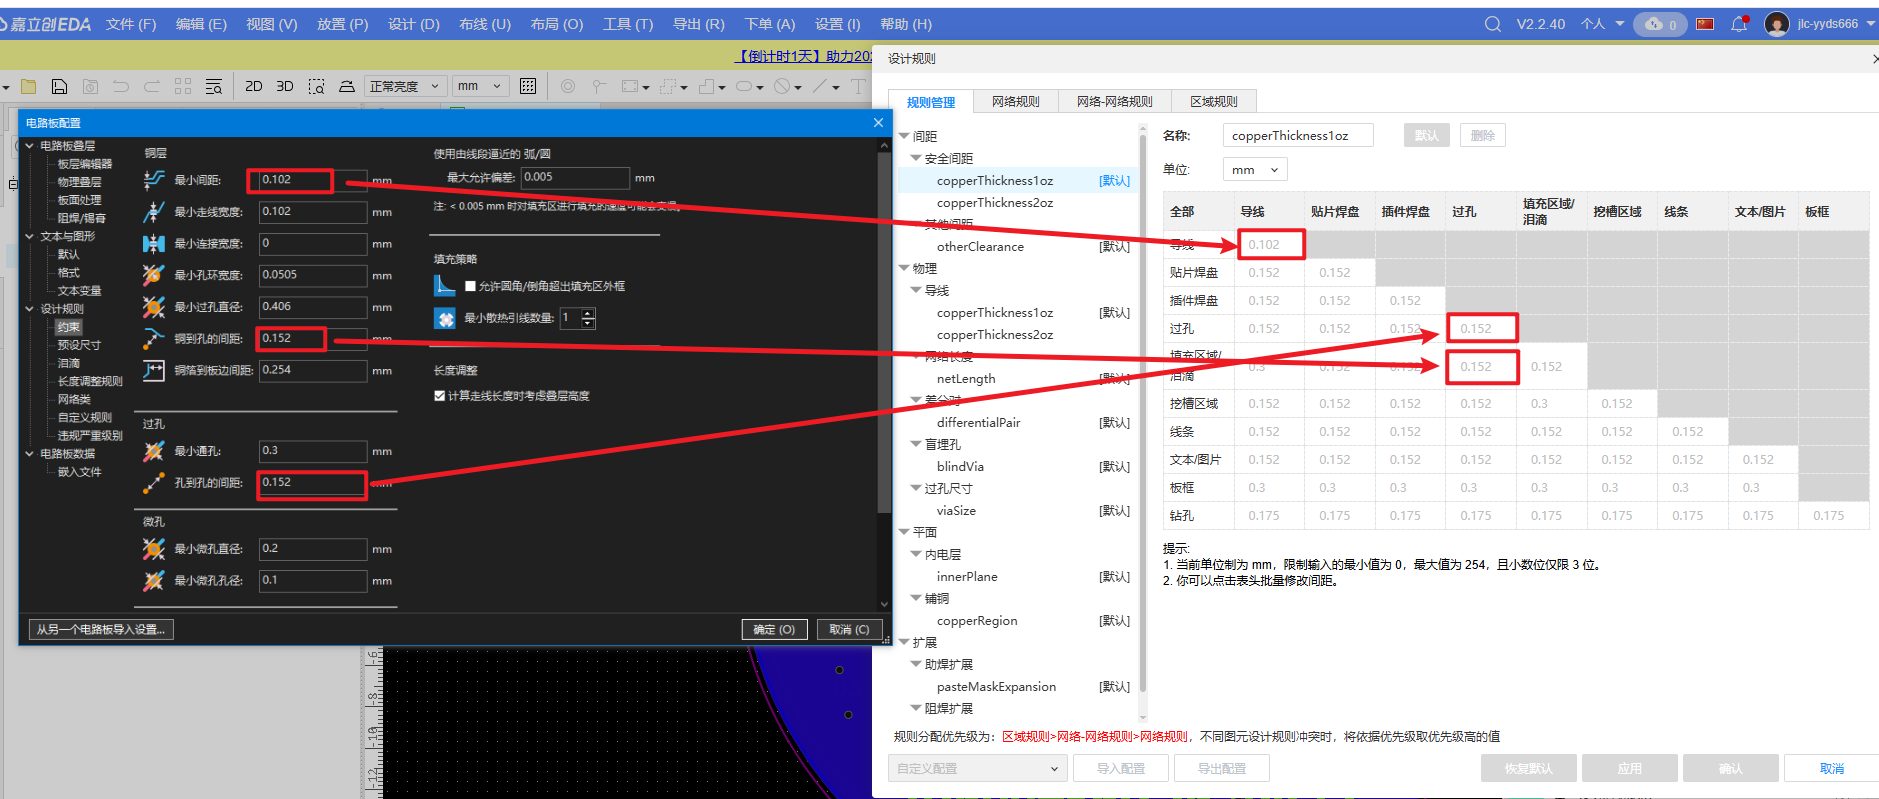
Task: Click 确定 (O) in 电路板配置 dialog
Action: point(775,630)
